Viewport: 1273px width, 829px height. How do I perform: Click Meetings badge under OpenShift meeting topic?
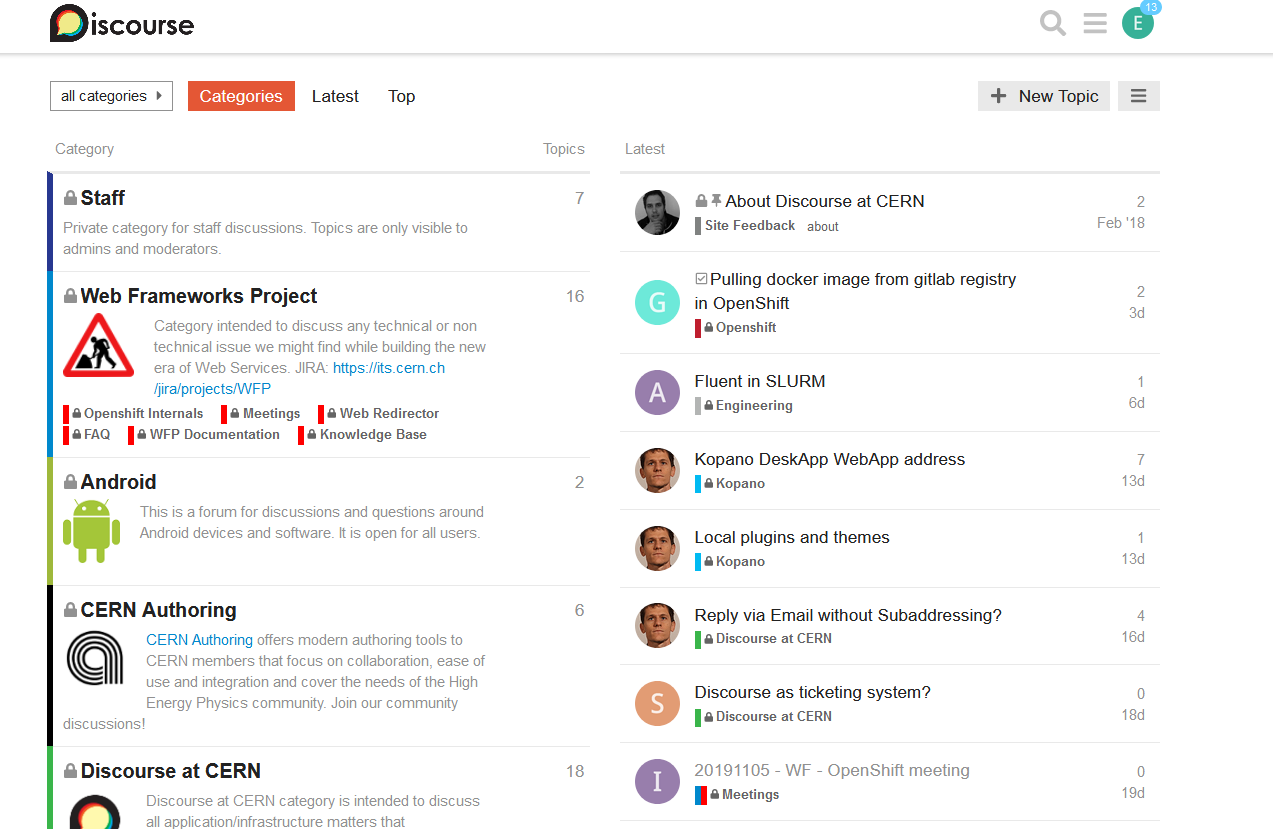click(x=738, y=795)
